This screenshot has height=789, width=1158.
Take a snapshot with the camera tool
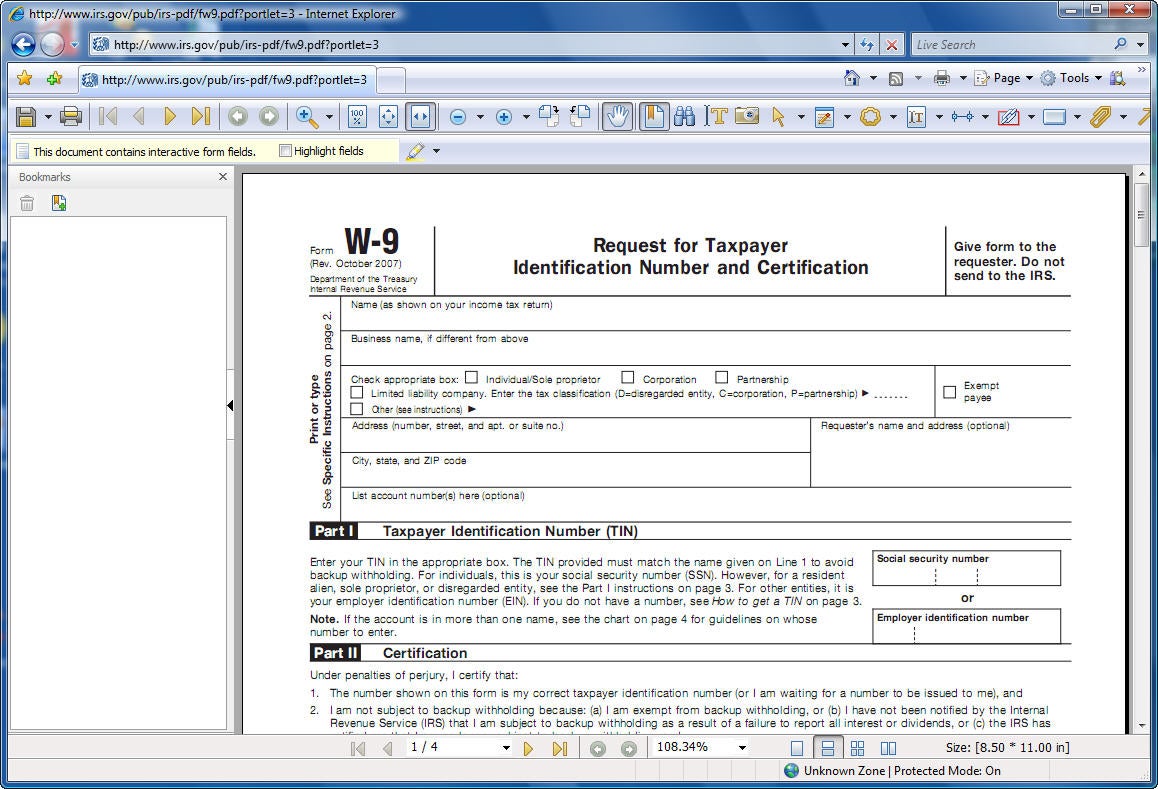tap(747, 117)
